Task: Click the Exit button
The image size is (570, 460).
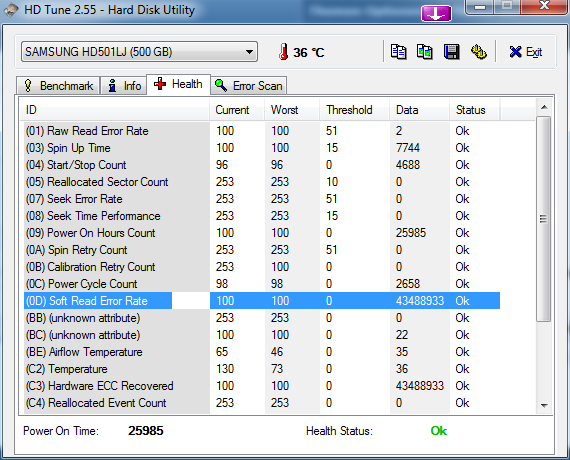Action: pyautogui.click(x=526, y=52)
